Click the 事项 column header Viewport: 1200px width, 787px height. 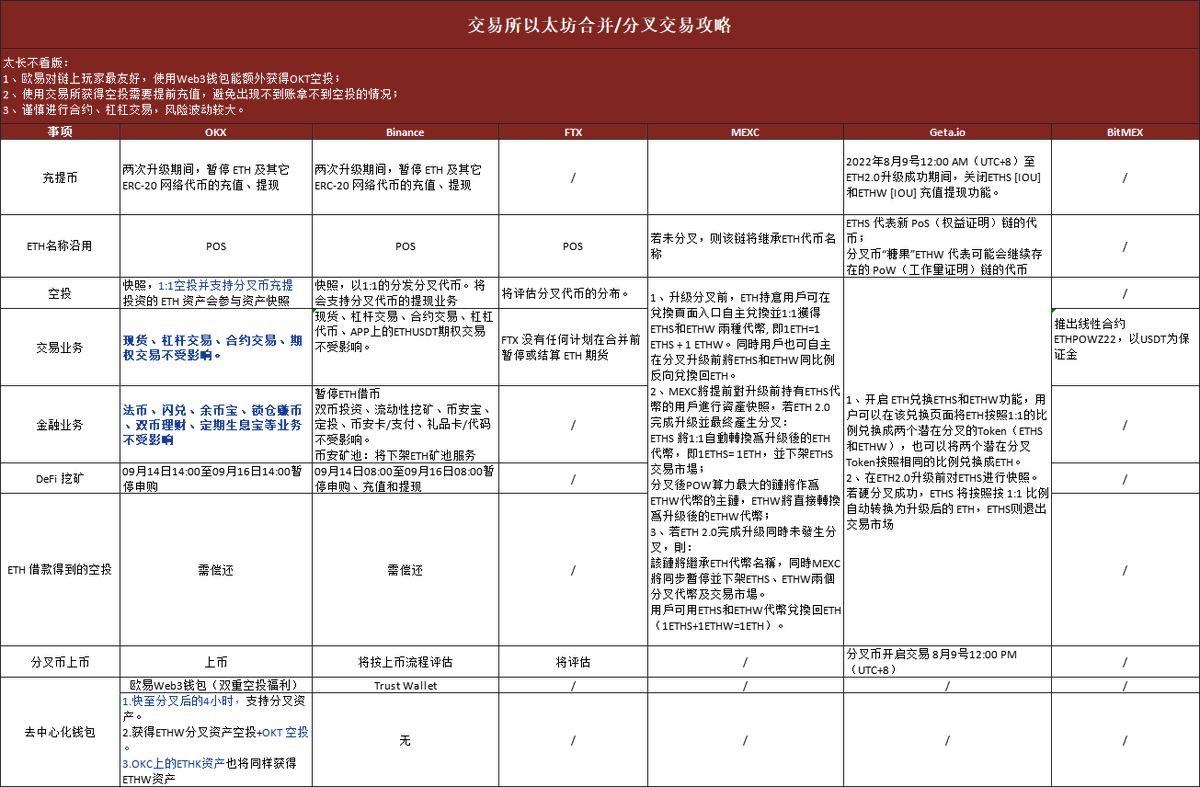pos(60,132)
